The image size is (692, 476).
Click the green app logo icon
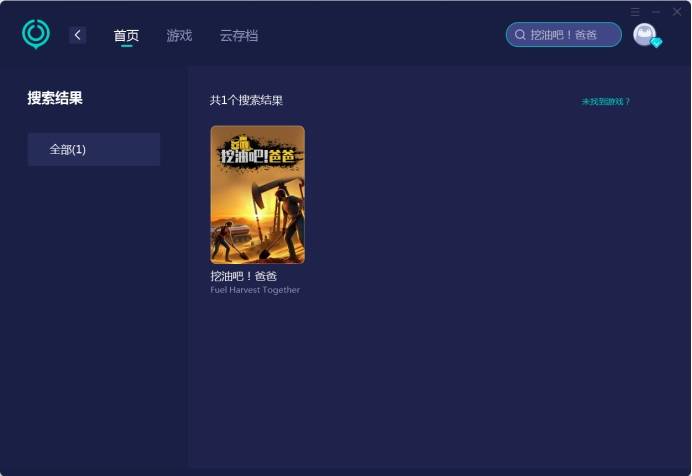[36, 34]
